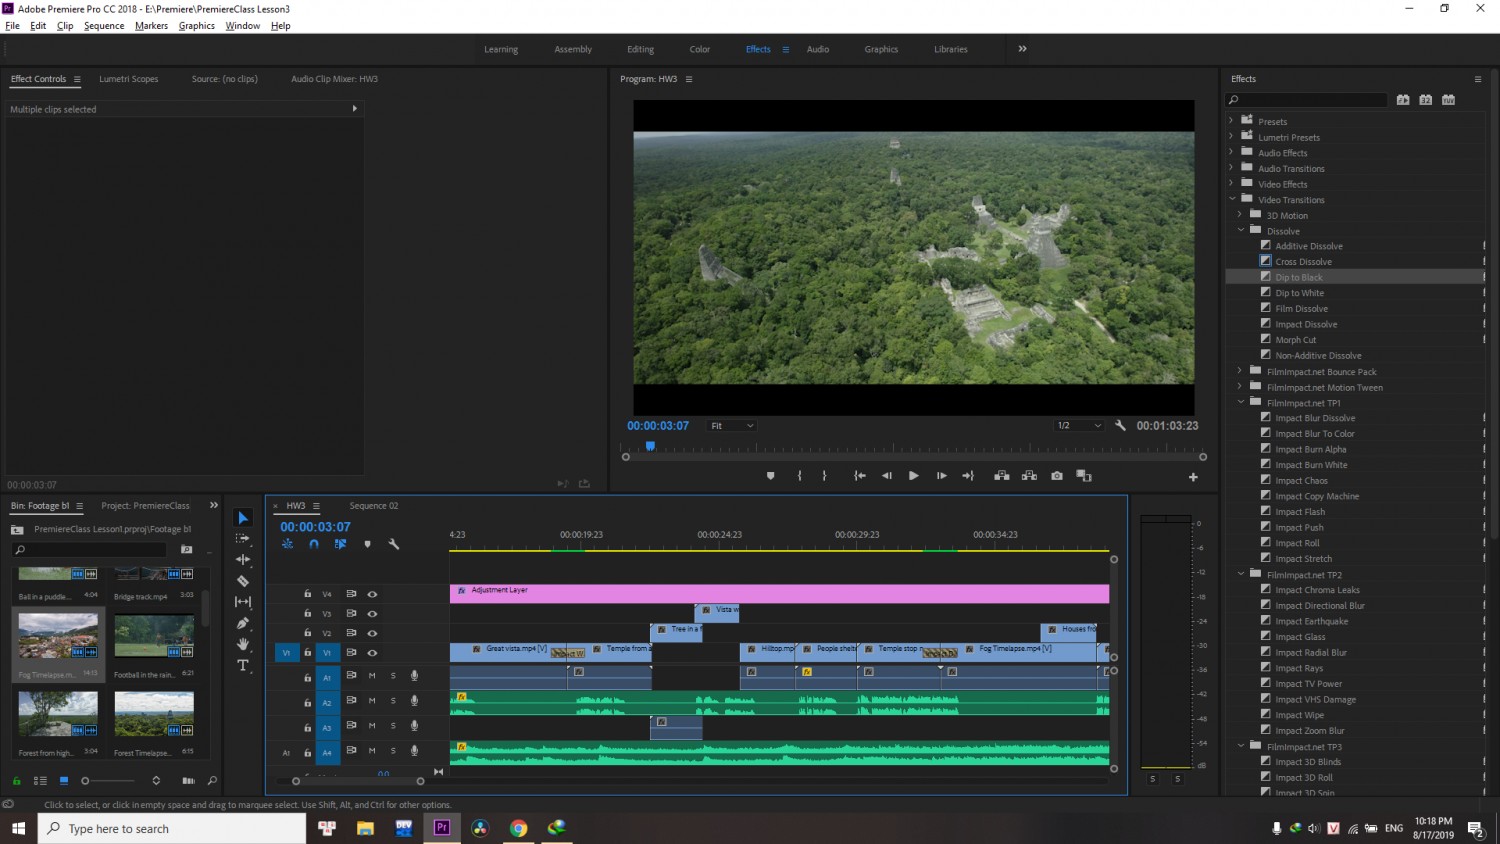Select the Track Select Forward tool

(243, 538)
